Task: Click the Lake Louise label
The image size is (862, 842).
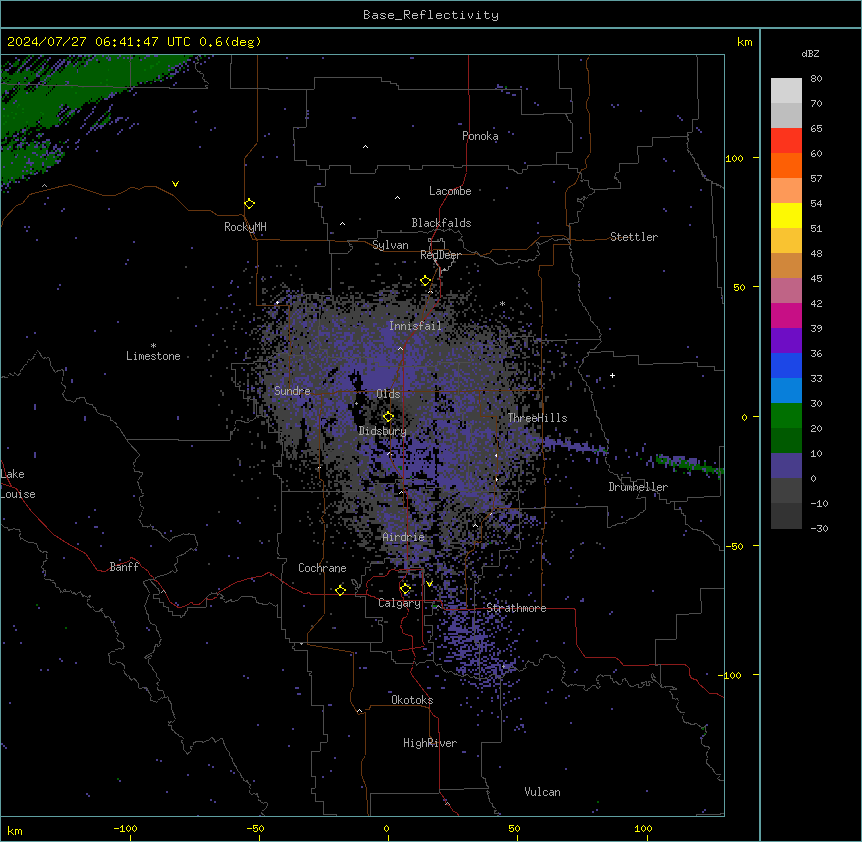Action: 16,484
